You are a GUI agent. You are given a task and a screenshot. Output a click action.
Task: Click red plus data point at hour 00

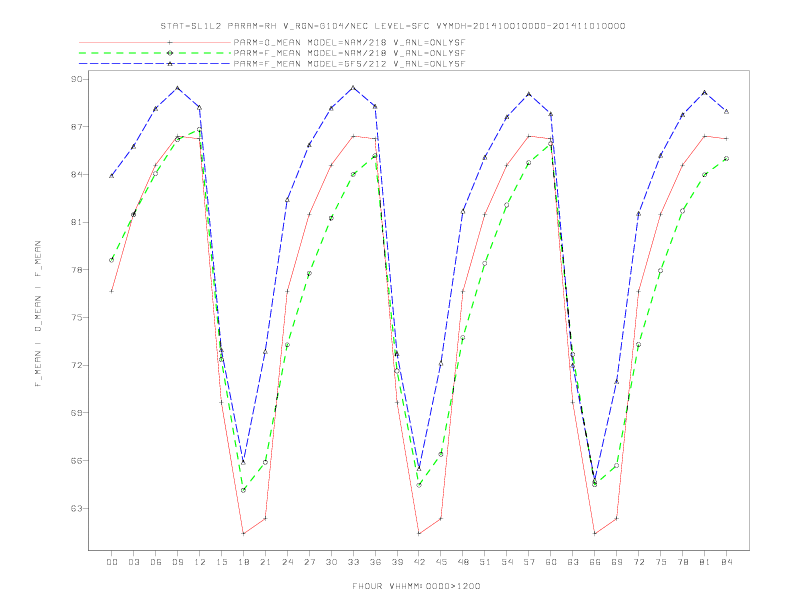(x=112, y=291)
